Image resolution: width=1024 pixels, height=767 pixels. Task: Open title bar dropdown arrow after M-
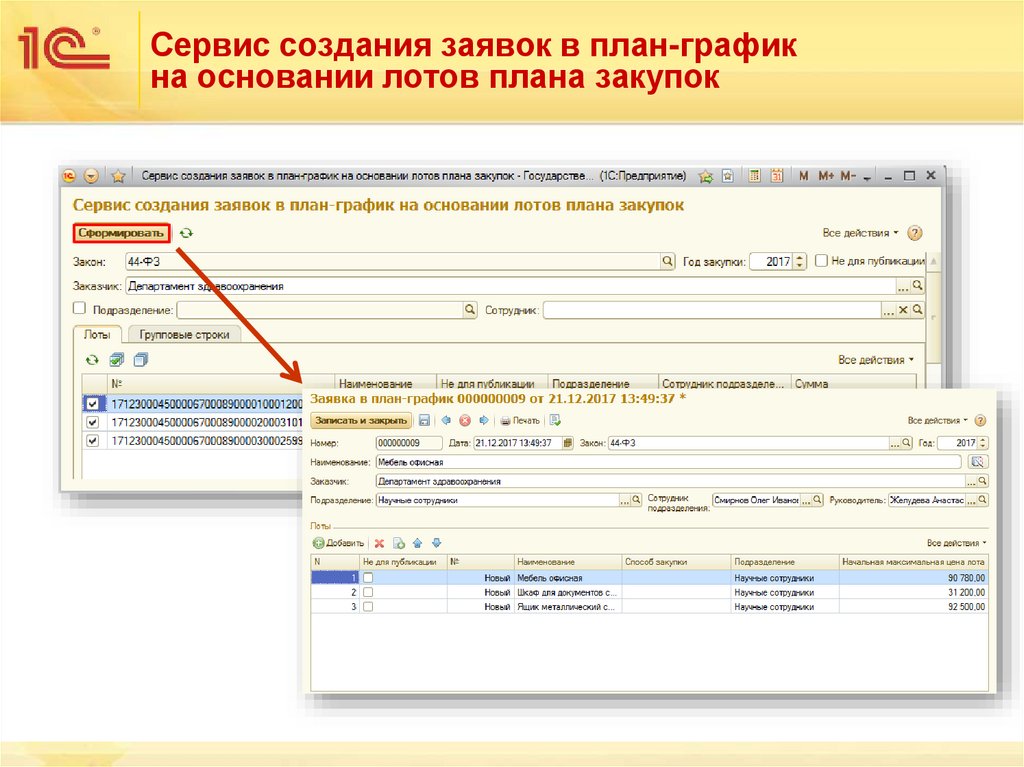click(867, 176)
